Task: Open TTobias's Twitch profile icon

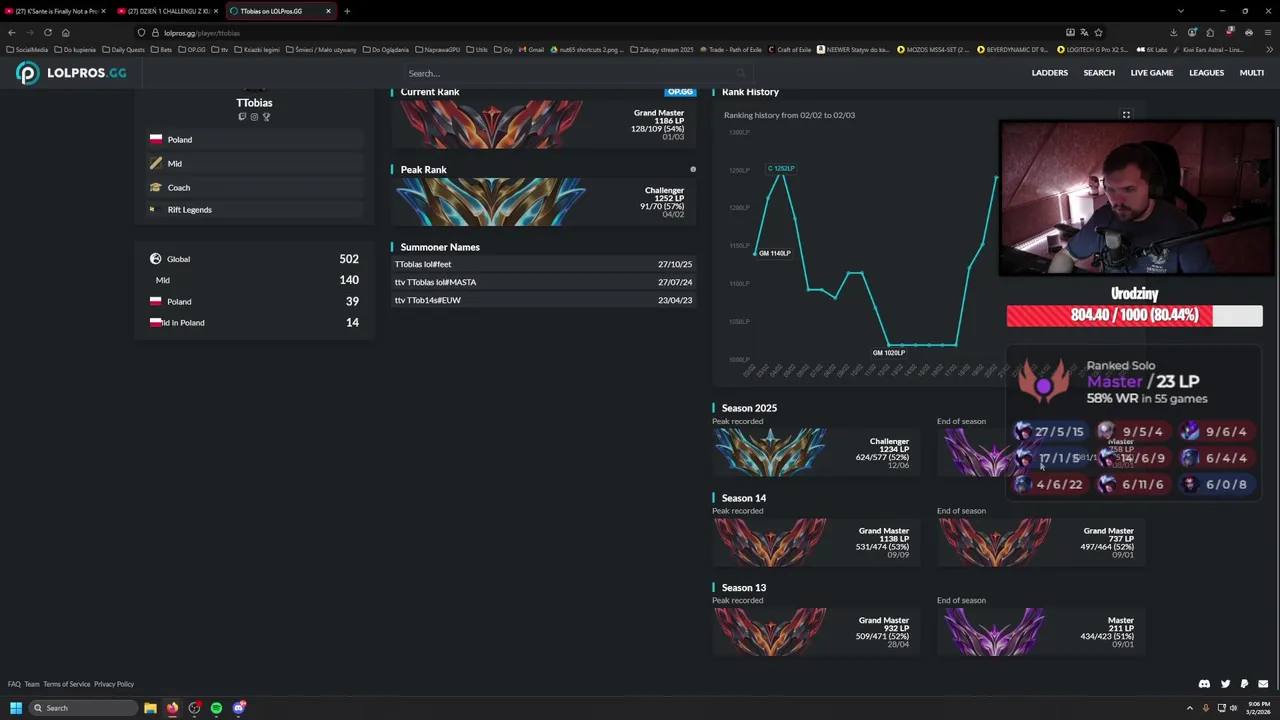Action: 242,117
